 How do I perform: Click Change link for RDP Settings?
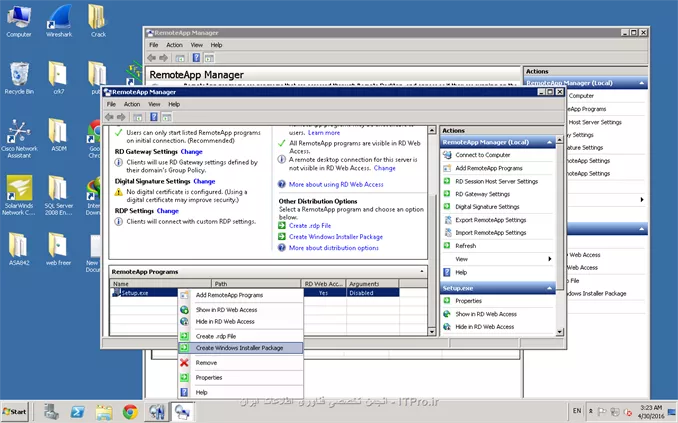(x=168, y=211)
